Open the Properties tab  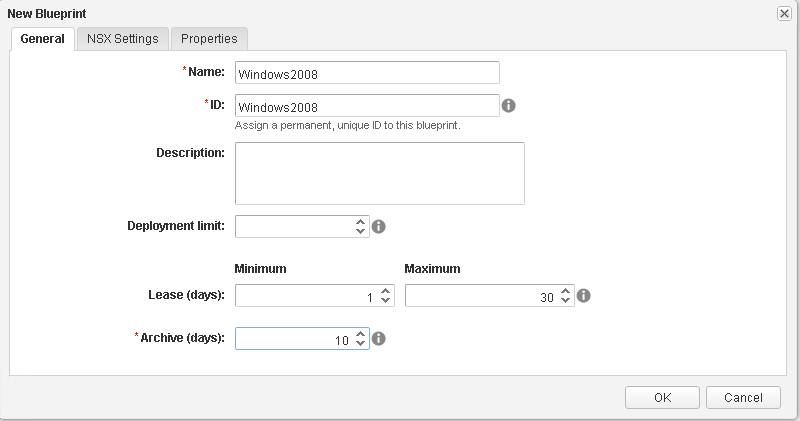209,39
